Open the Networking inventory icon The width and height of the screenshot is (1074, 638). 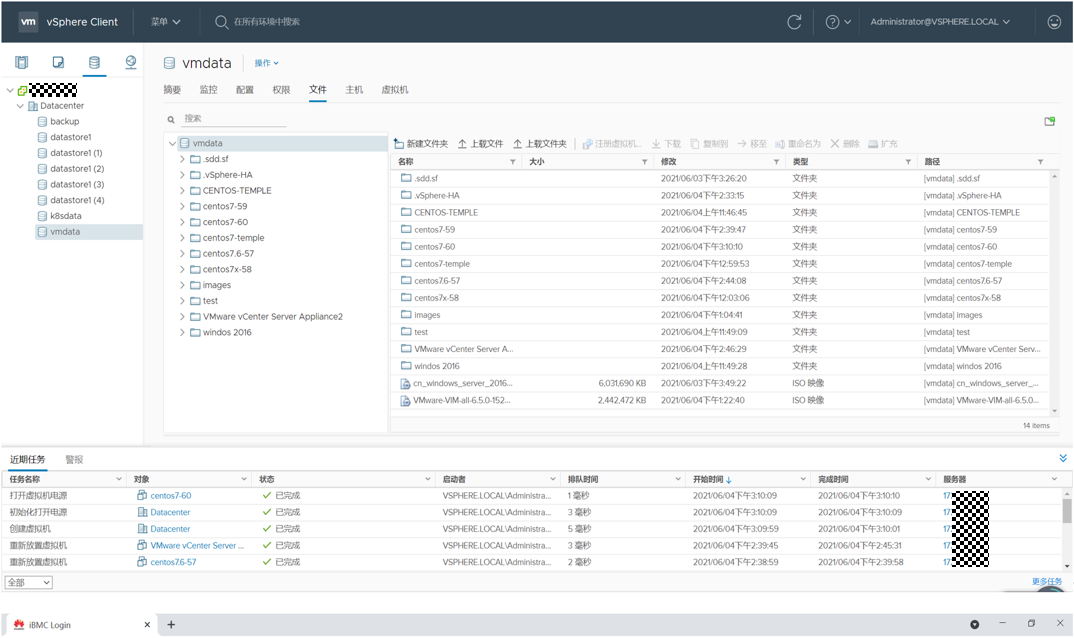pos(131,62)
